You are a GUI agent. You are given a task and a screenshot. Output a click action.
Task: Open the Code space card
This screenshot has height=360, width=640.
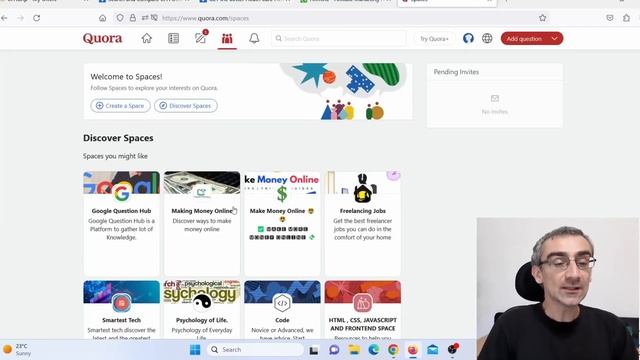[x=282, y=310]
